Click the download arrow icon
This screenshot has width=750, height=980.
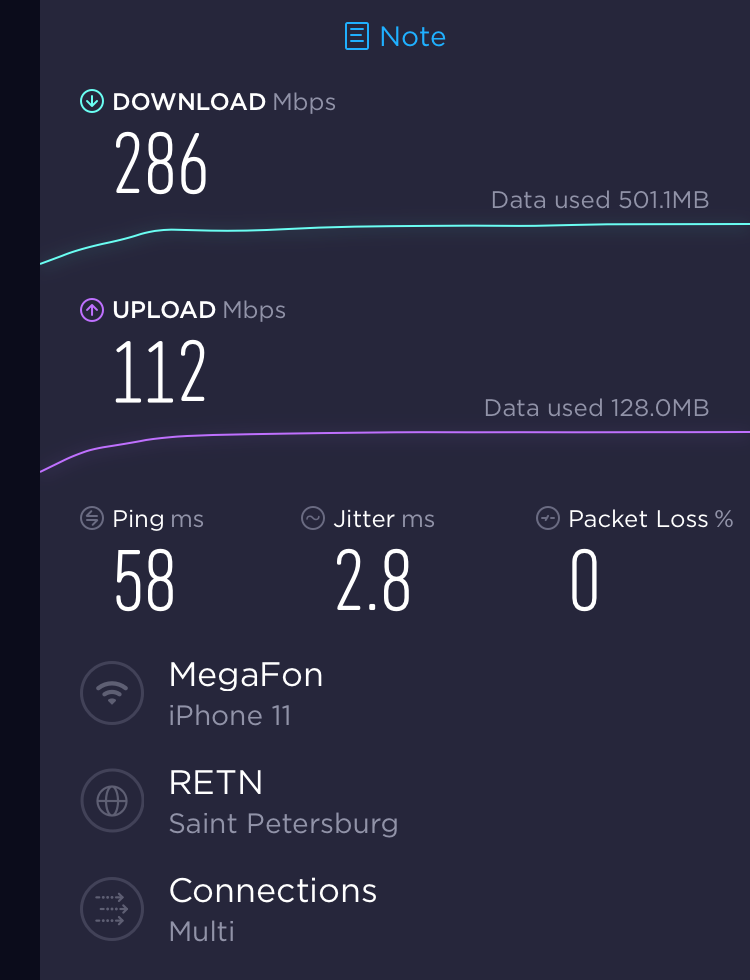92,101
